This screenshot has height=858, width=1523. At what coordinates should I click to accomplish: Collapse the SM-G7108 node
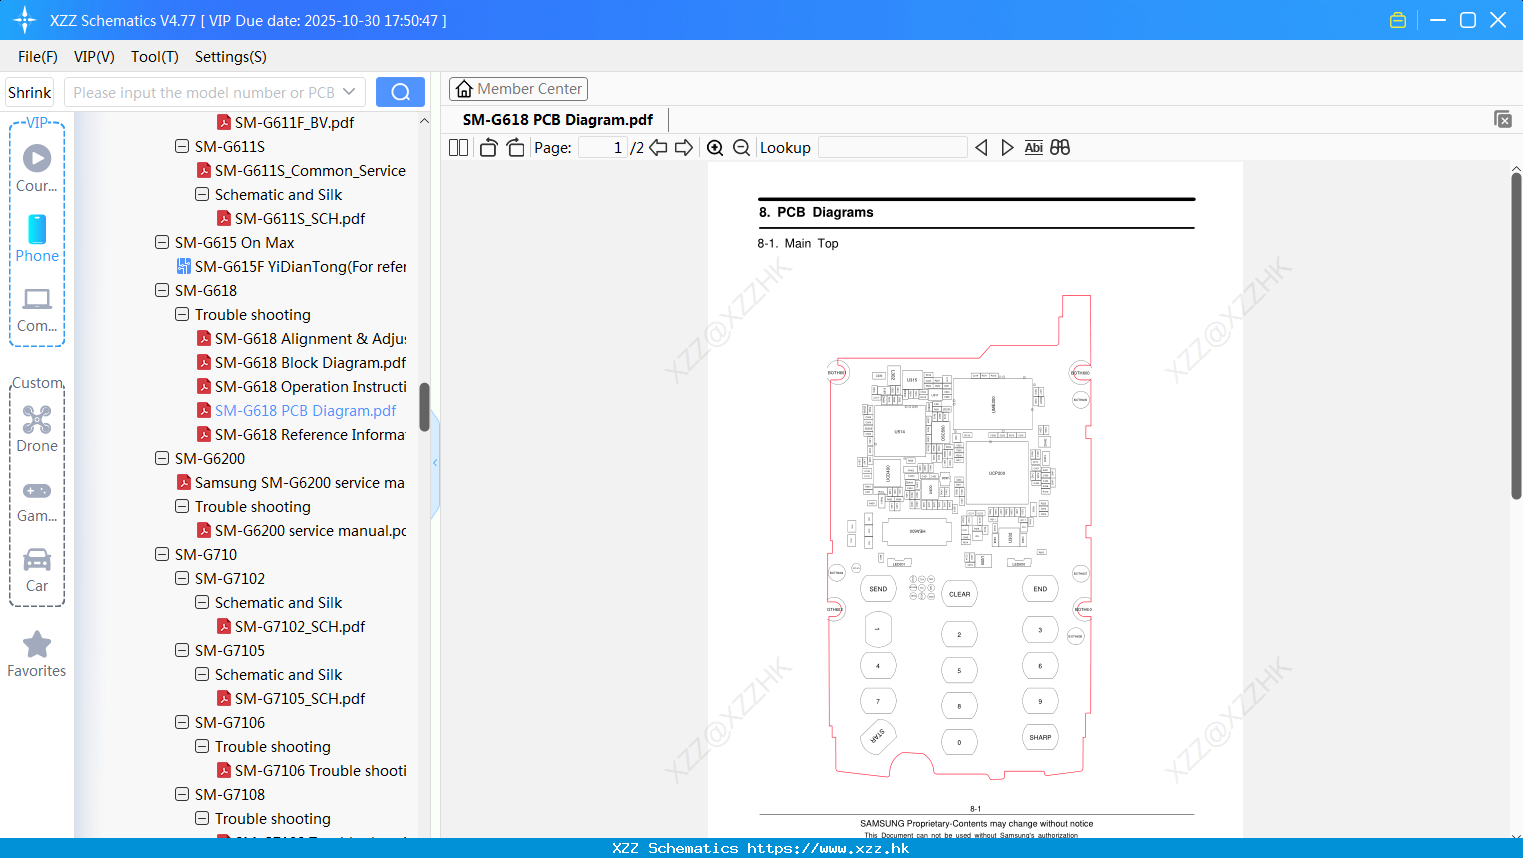(182, 794)
